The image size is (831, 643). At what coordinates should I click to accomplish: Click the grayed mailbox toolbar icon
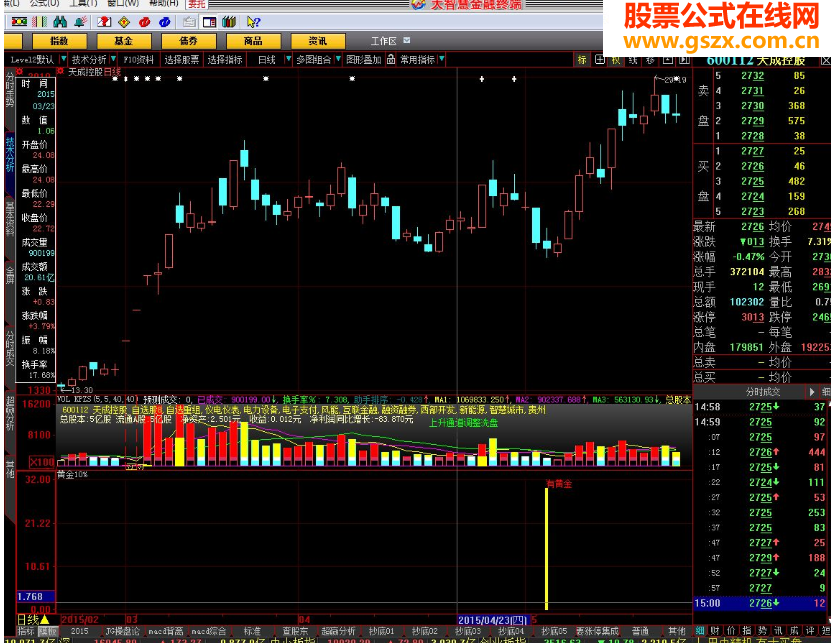[x=189, y=22]
